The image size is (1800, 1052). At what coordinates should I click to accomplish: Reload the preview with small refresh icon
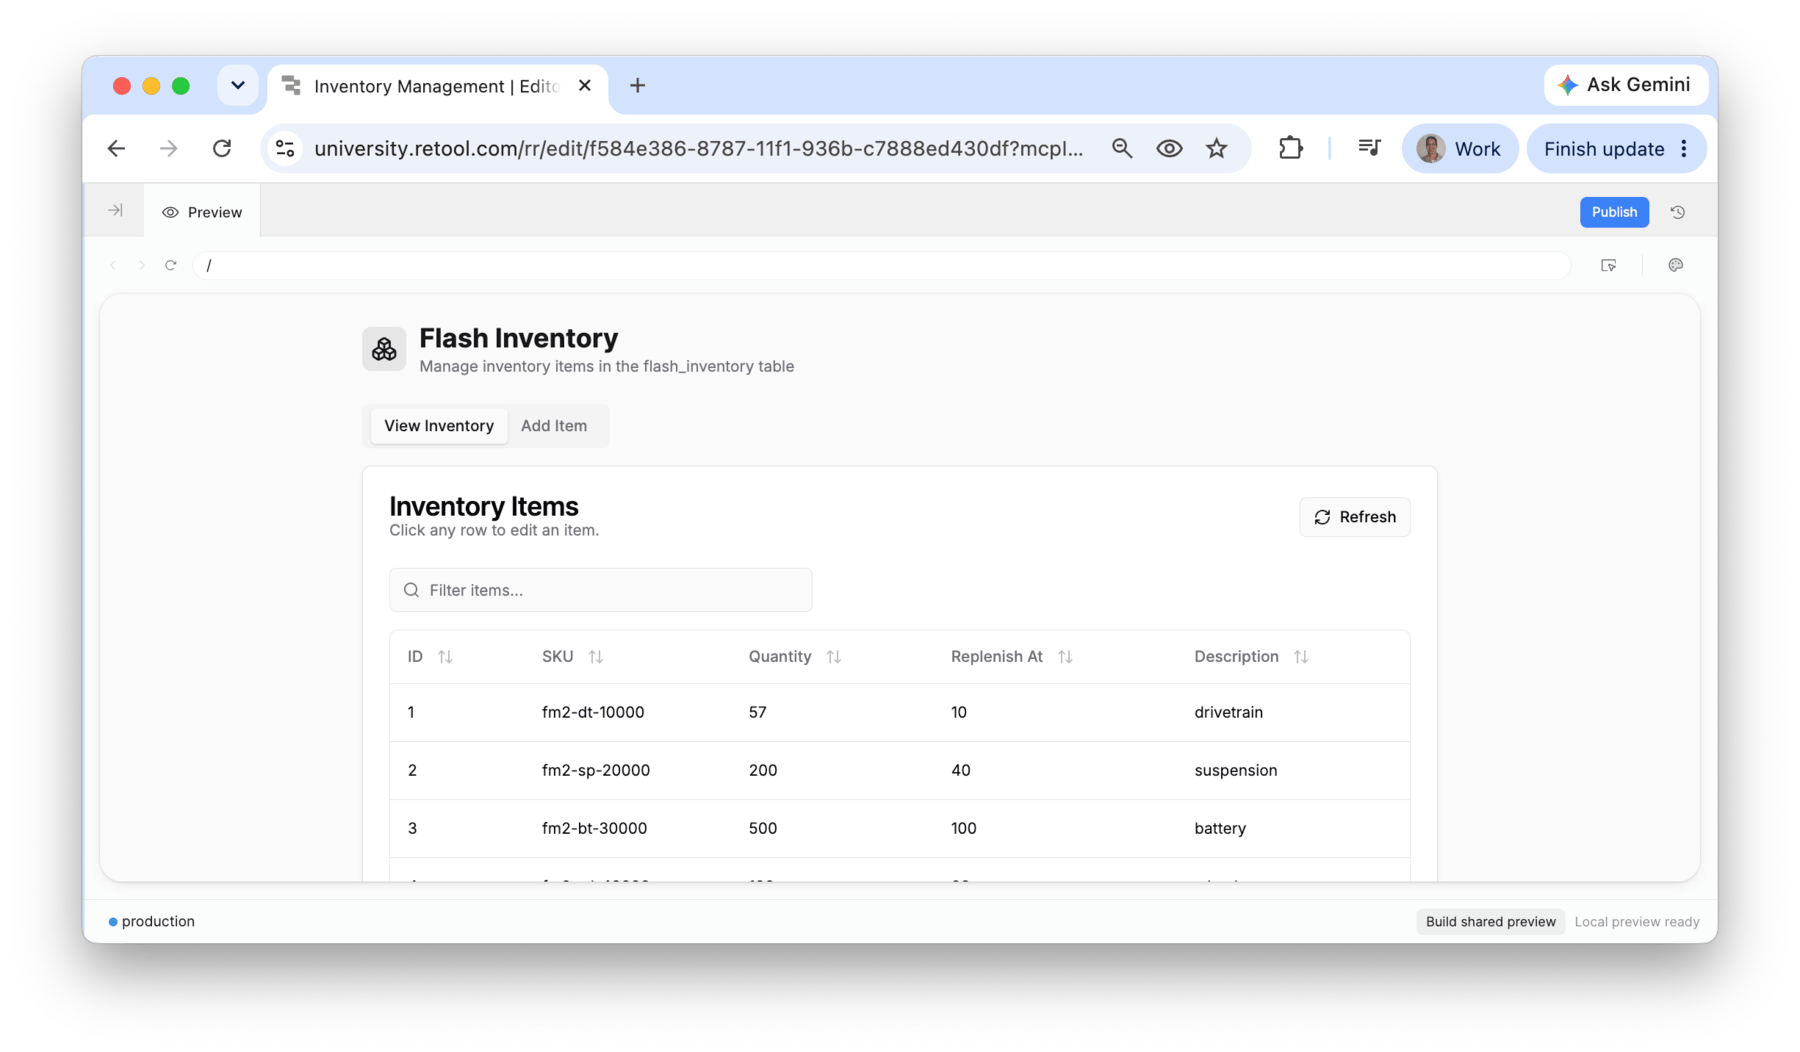click(171, 265)
